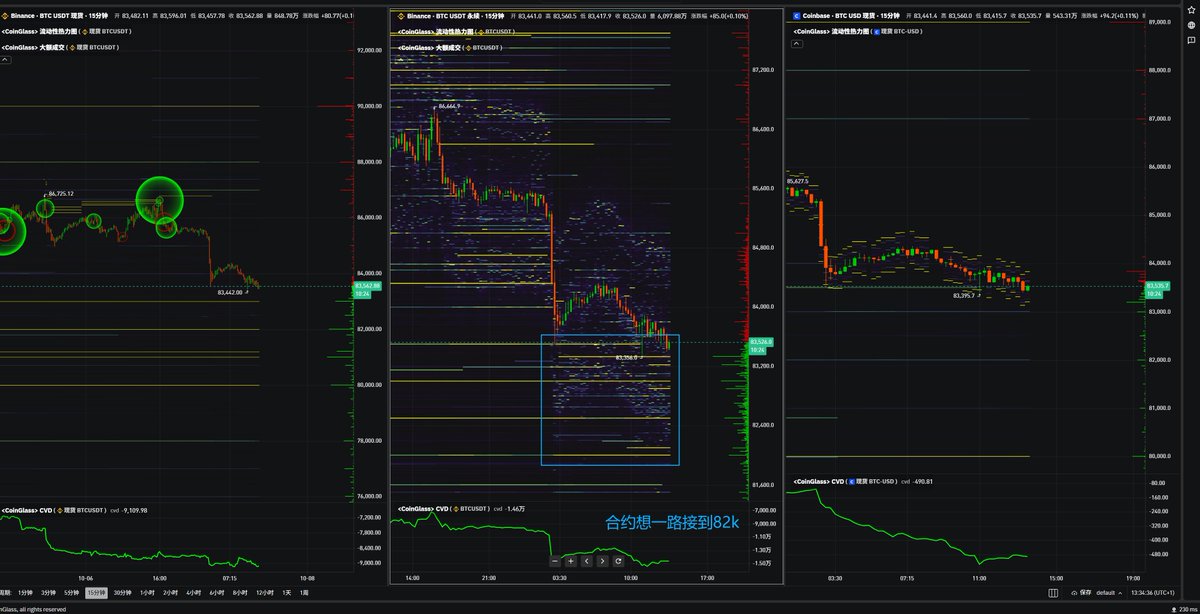Reset the middle chart view
1200x614 pixels.
[x=618, y=561]
